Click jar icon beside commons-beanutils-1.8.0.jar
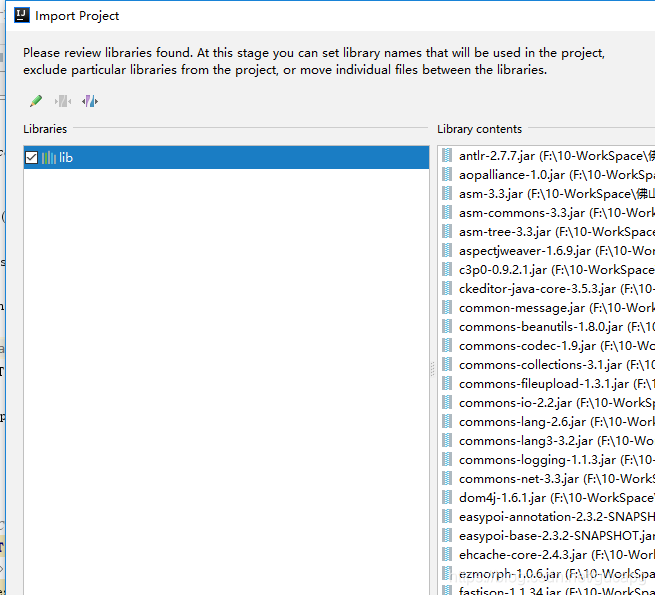This screenshot has height=595, width=655. pyautogui.click(x=447, y=326)
